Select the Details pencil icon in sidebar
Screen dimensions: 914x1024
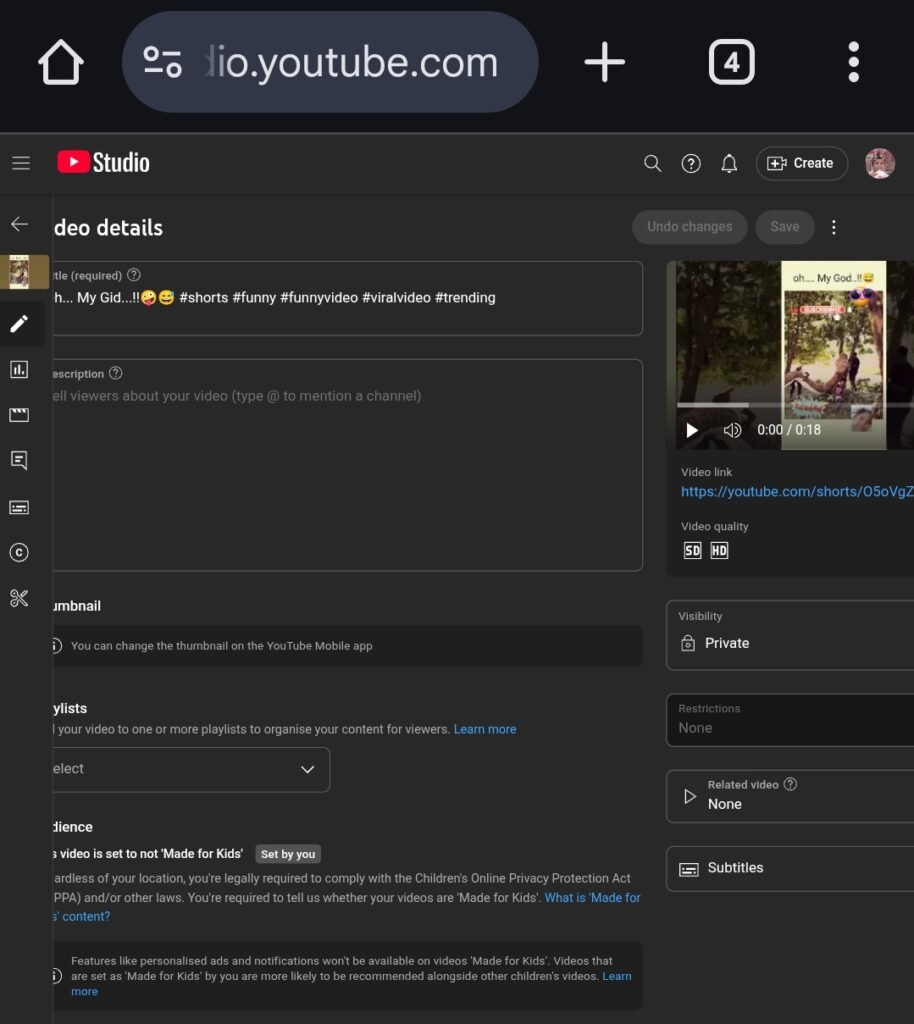coord(20,323)
